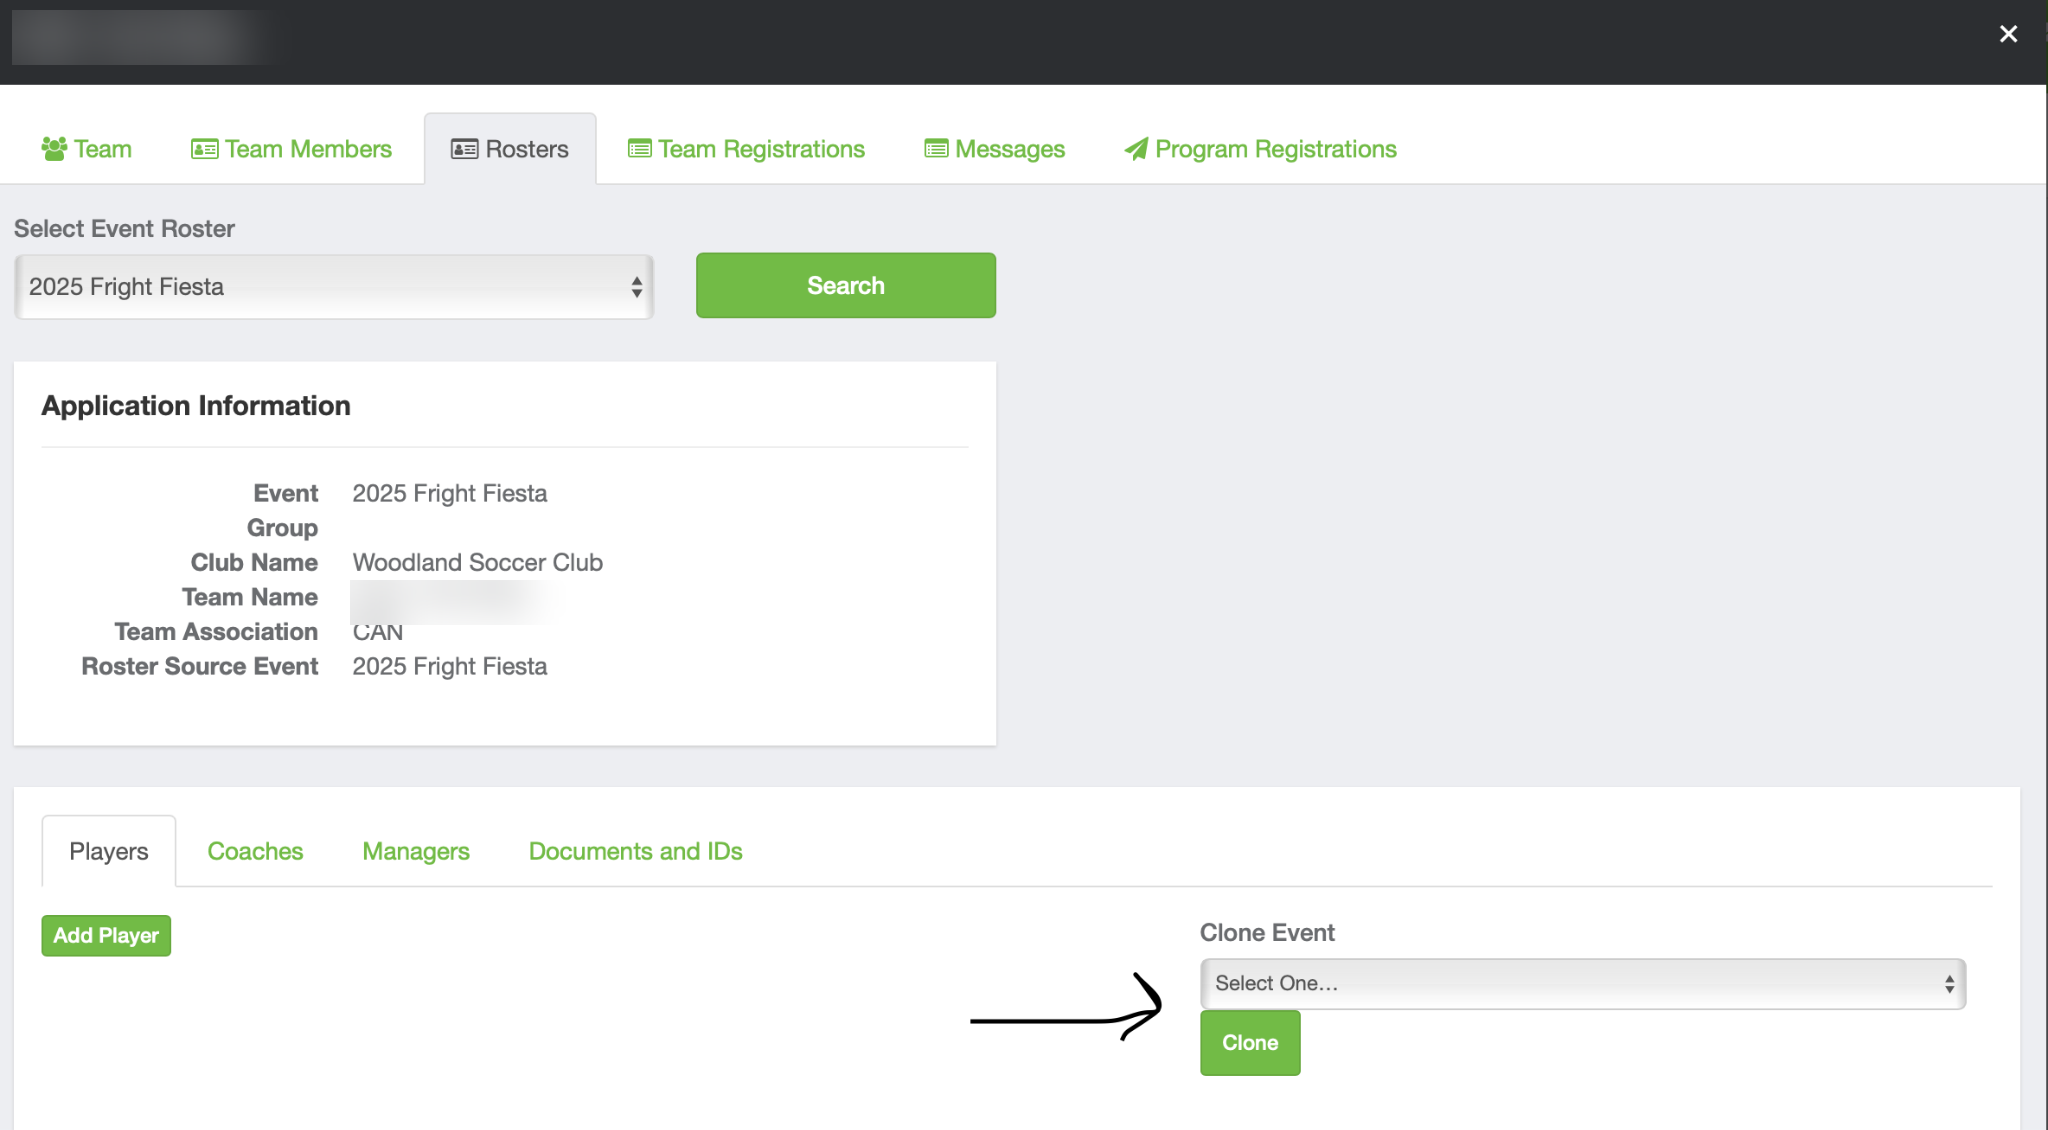
Task: Click the Team Registrations list icon
Action: click(x=639, y=149)
